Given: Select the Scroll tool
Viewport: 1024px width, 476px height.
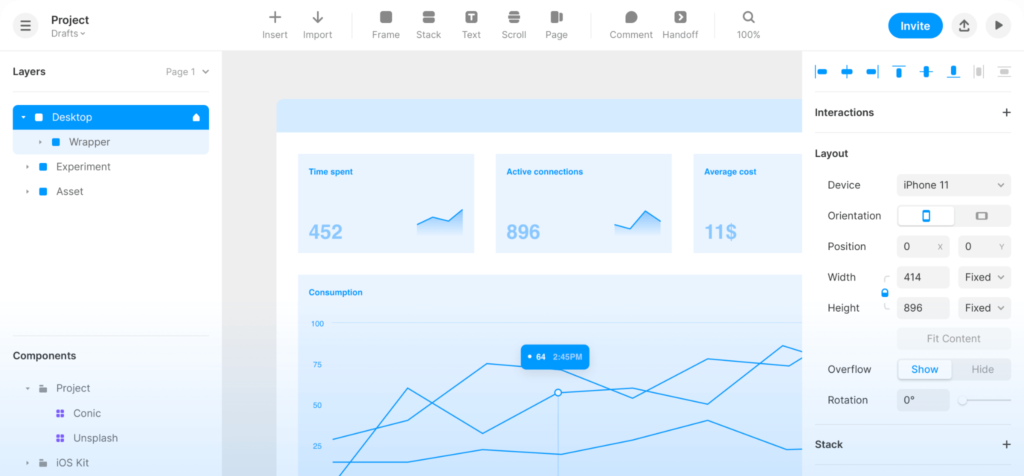Looking at the screenshot, I should point(514,25).
